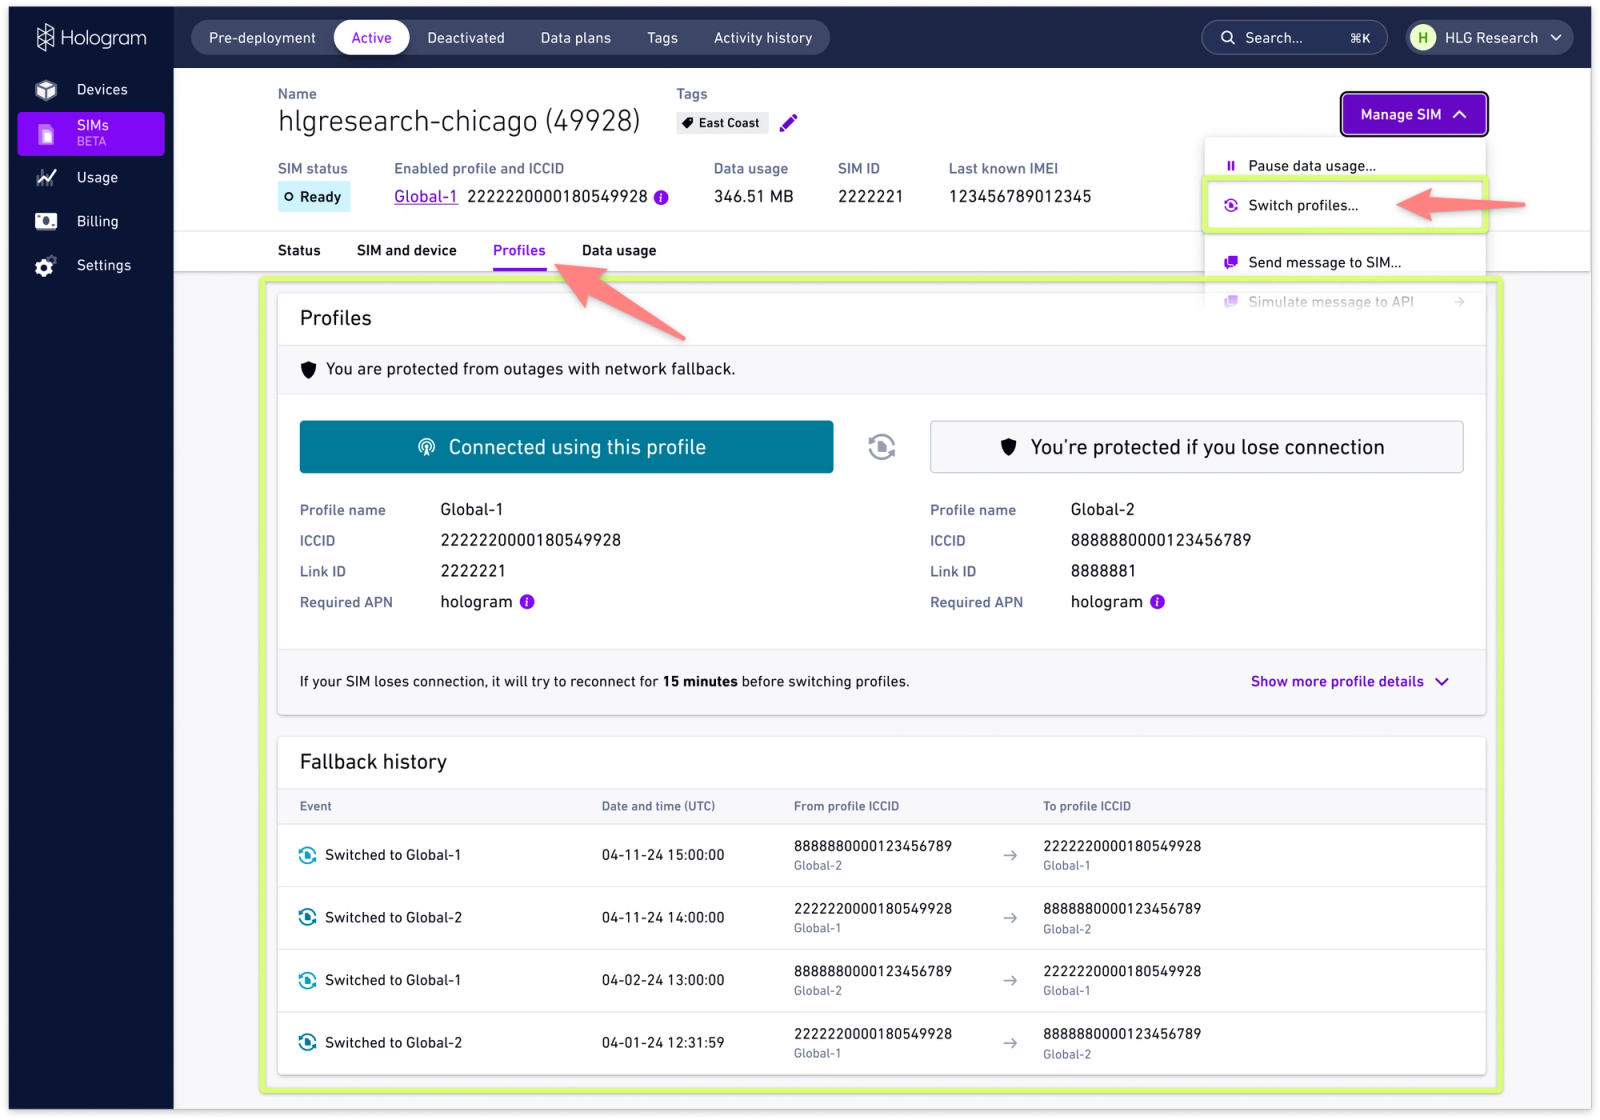
Task: Click Global-1 Required APN info icon
Action: tap(527, 602)
